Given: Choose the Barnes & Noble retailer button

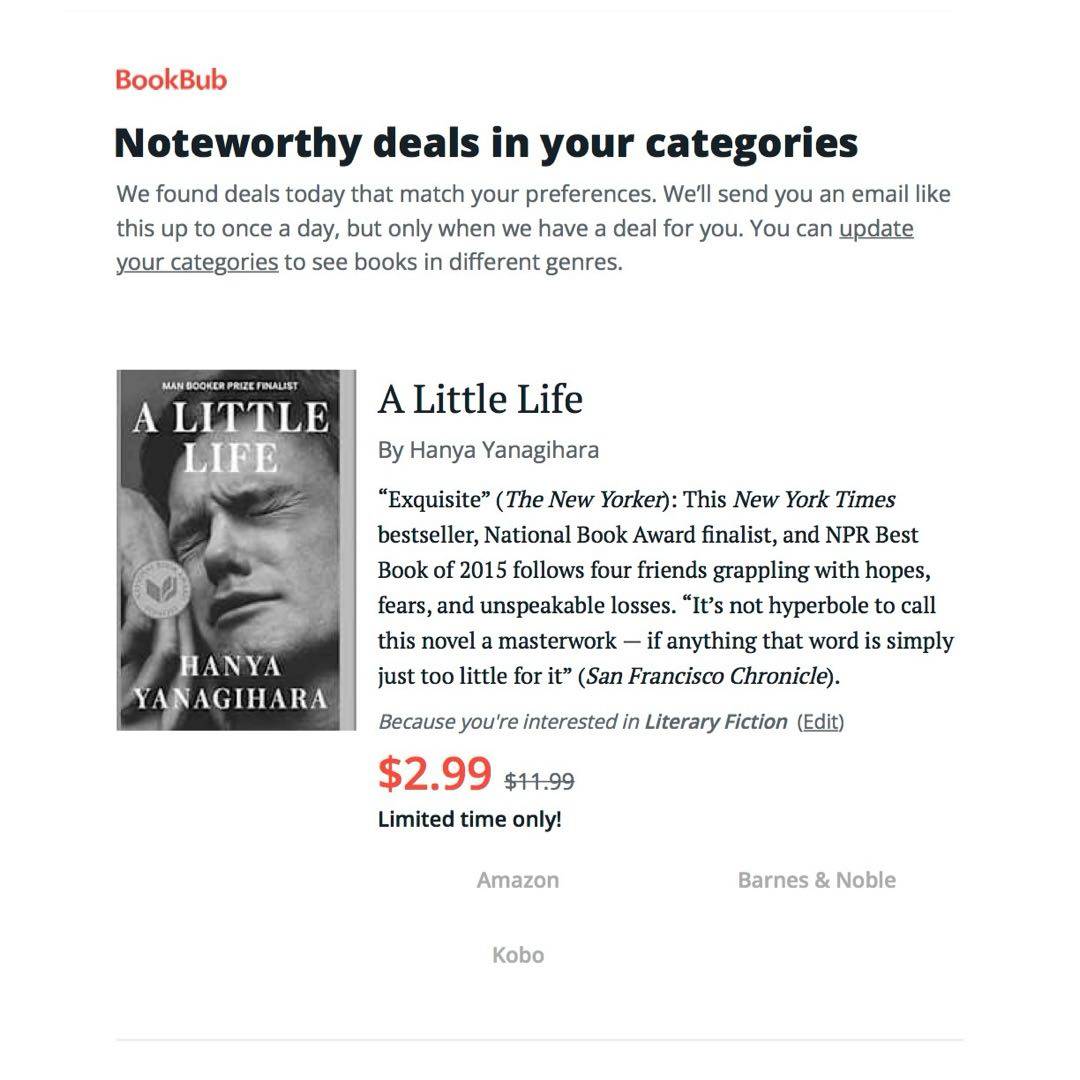Looking at the screenshot, I should click(x=816, y=880).
